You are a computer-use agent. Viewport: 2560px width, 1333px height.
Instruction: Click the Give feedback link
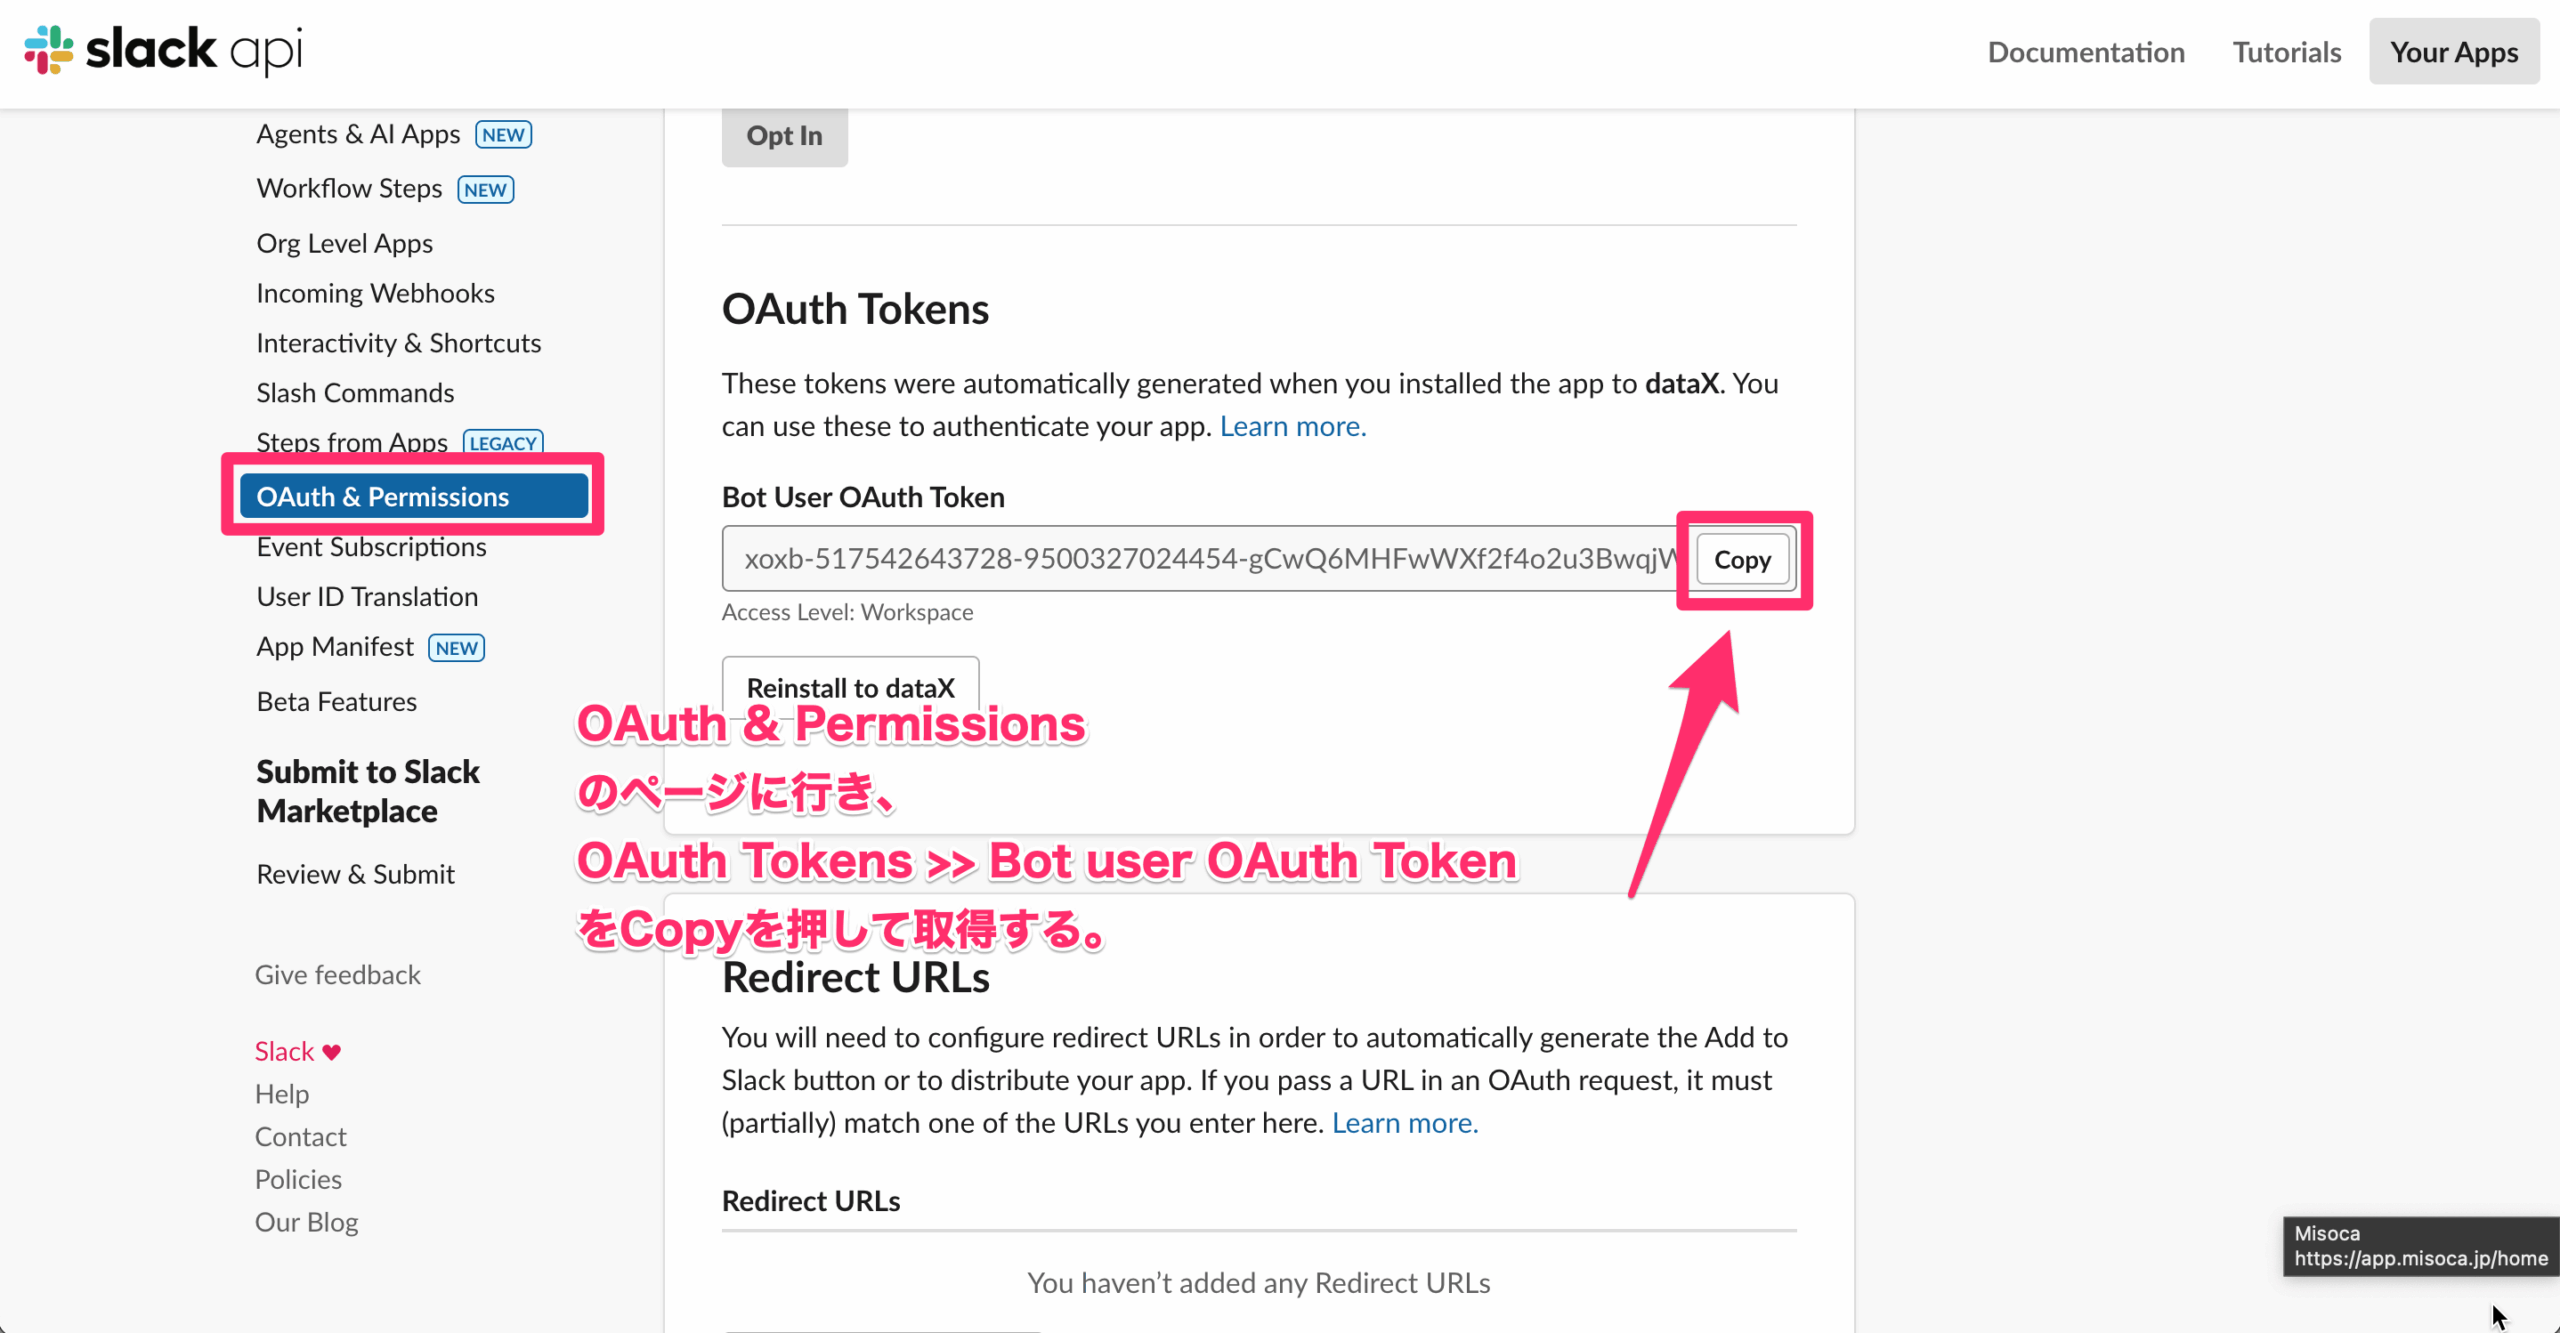tap(337, 975)
